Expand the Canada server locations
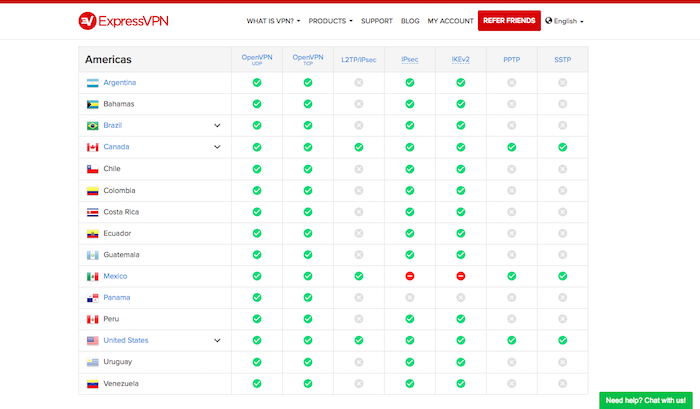Screen dimensions: 700x409 [217, 147]
